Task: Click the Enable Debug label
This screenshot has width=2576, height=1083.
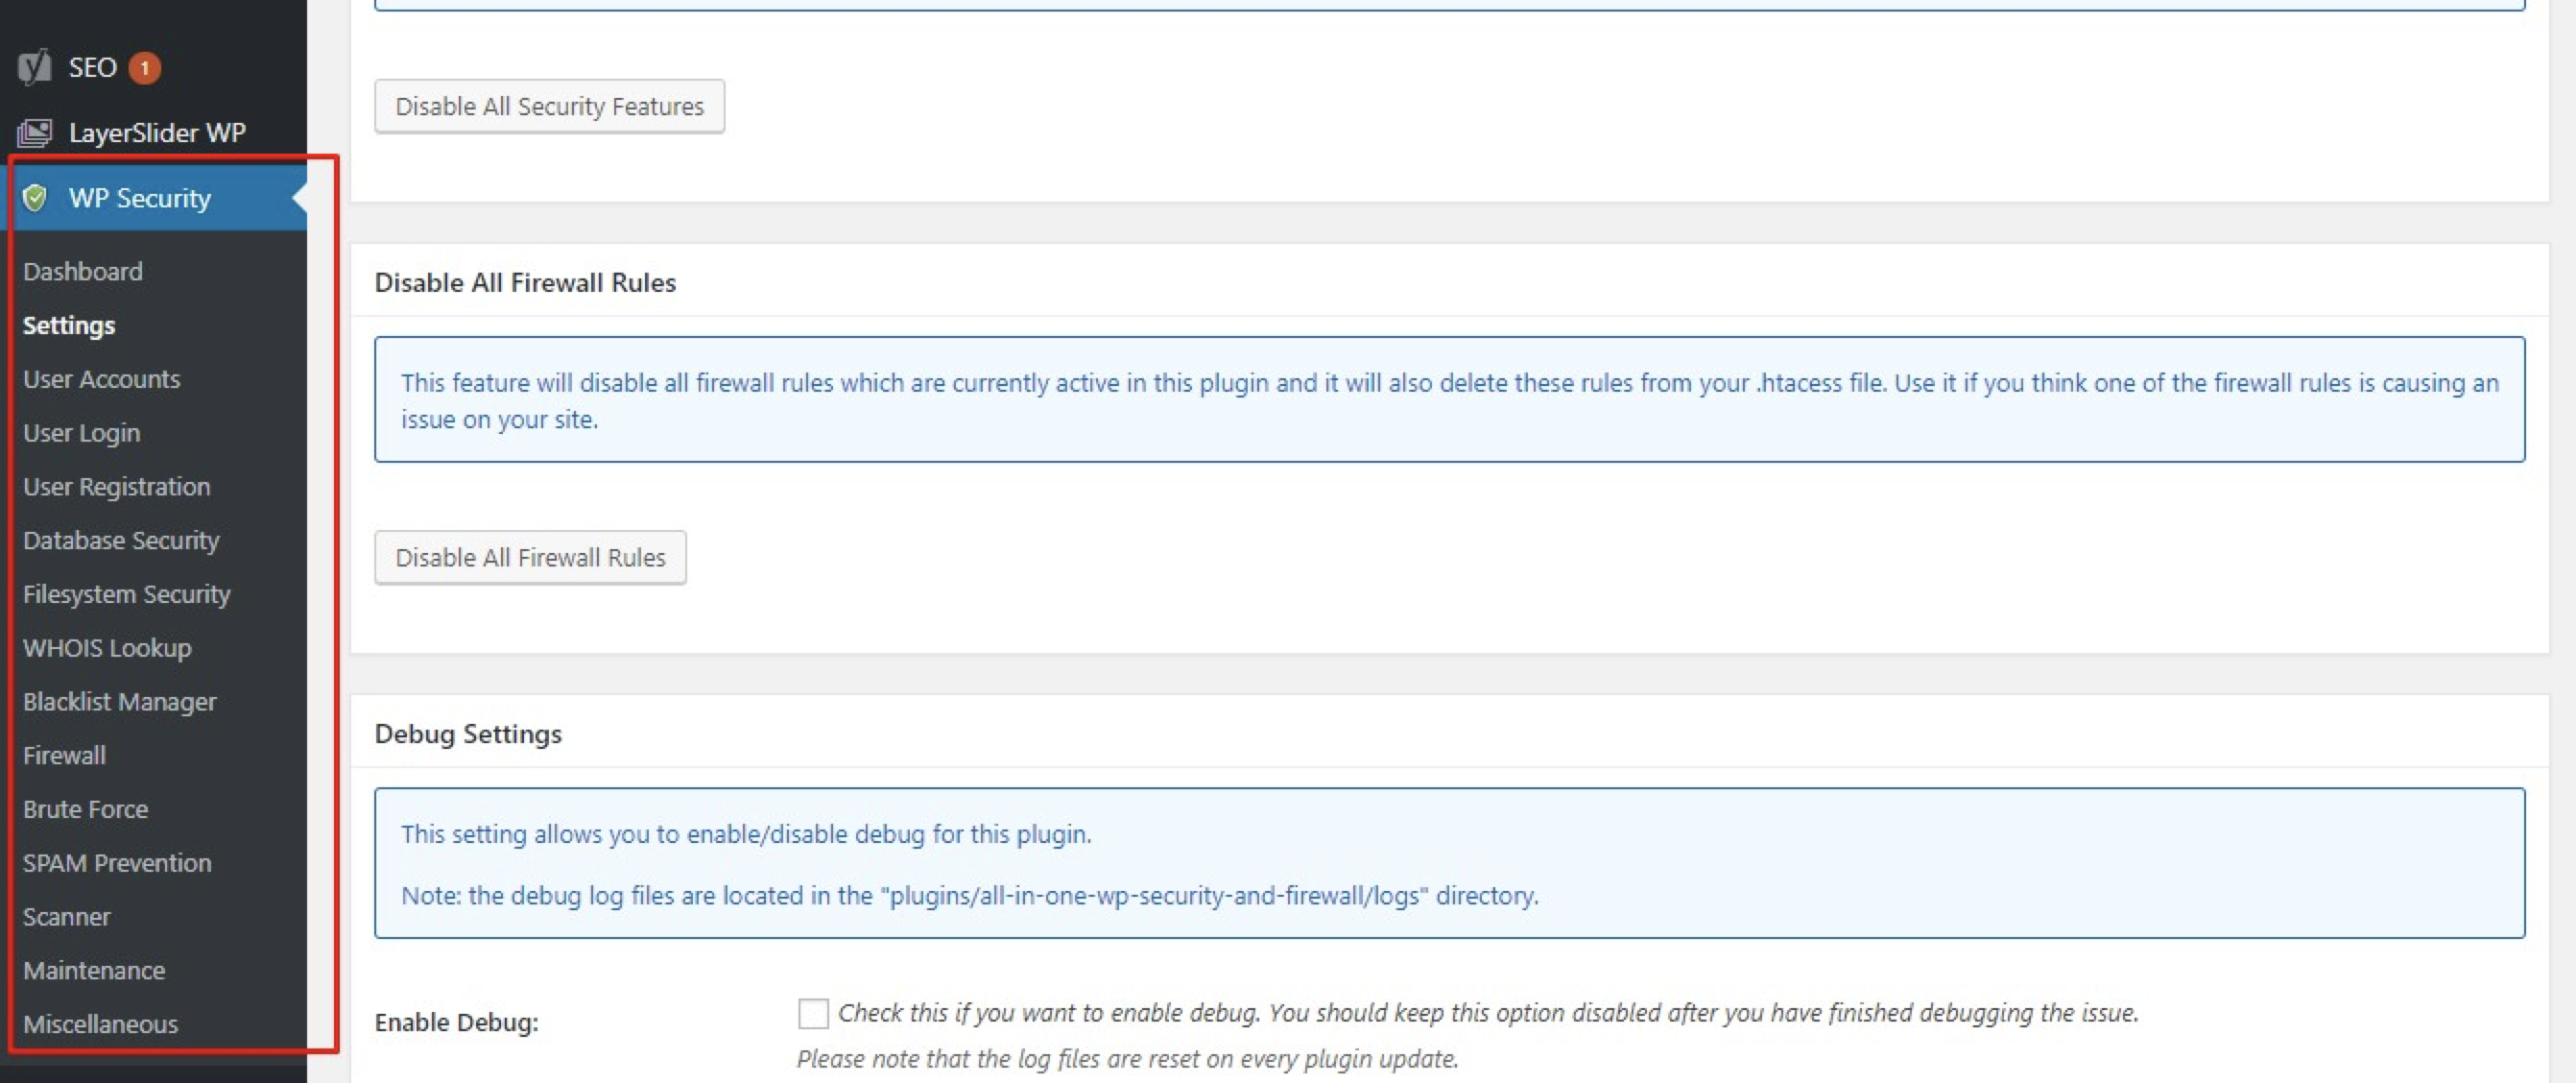Action: (x=456, y=1022)
